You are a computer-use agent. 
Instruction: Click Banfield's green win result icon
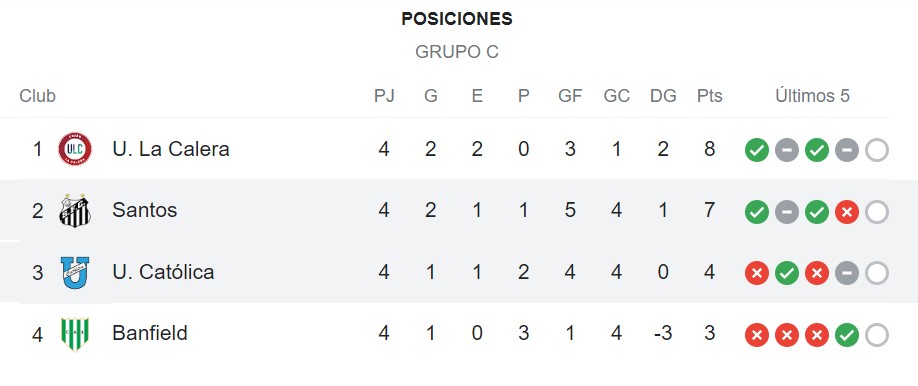pos(847,335)
